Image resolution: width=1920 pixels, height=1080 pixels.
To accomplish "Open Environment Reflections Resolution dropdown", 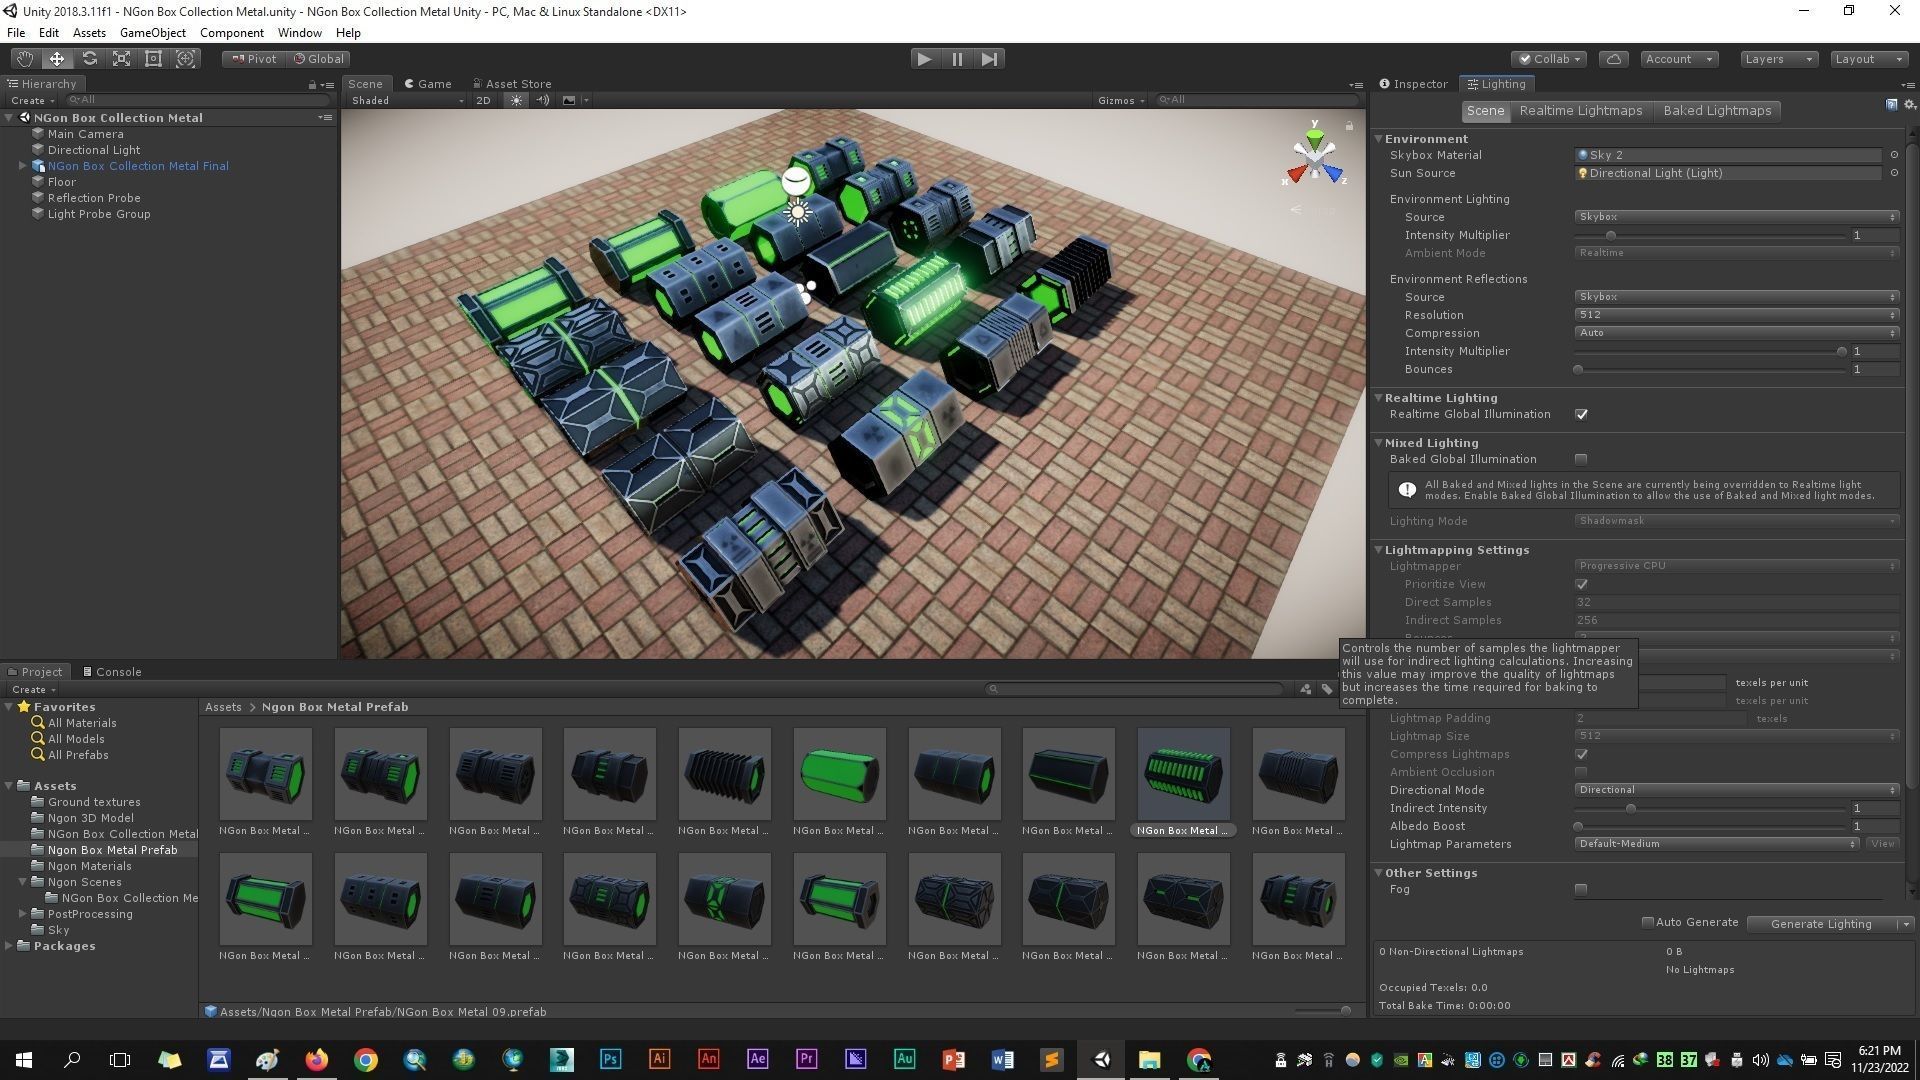I will (x=1736, y=315).
